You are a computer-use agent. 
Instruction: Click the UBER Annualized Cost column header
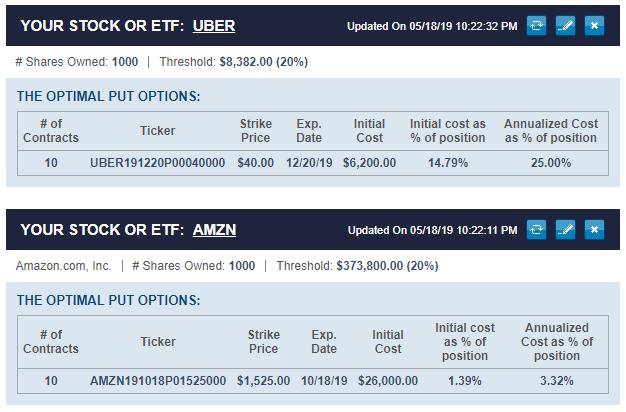click(551, 131)
